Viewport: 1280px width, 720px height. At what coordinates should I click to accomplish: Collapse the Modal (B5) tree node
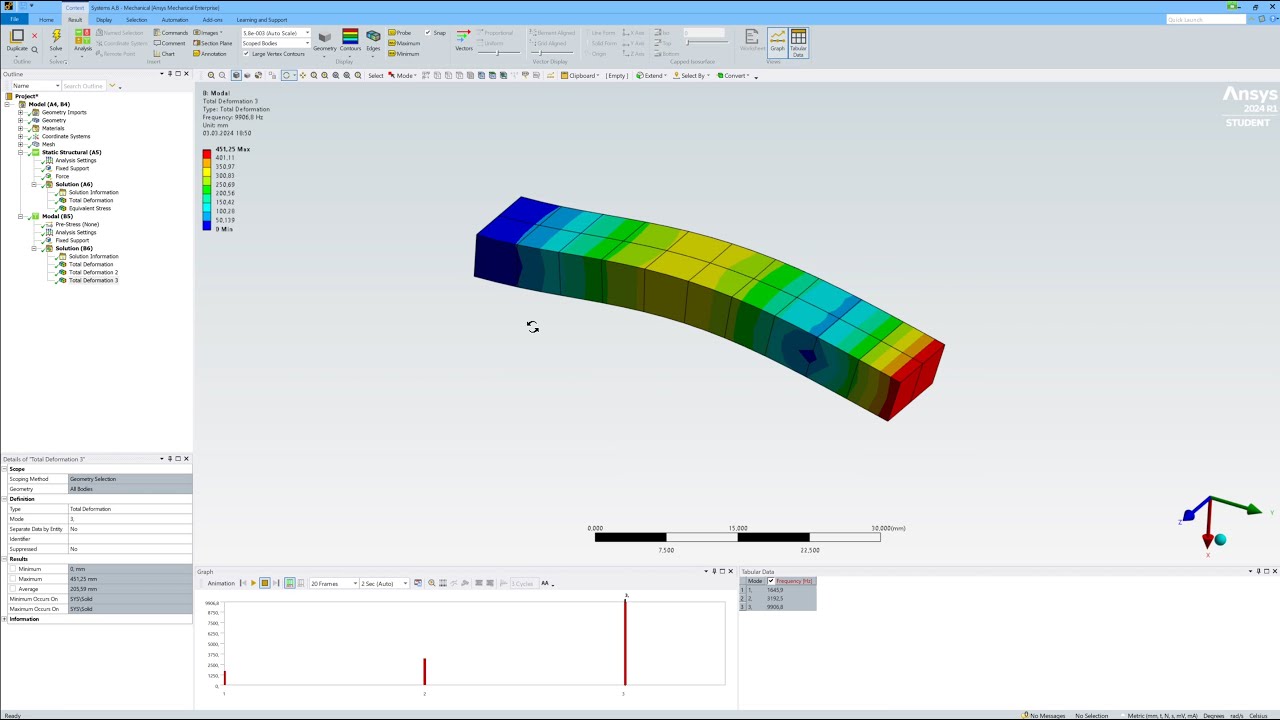[20, 216]
